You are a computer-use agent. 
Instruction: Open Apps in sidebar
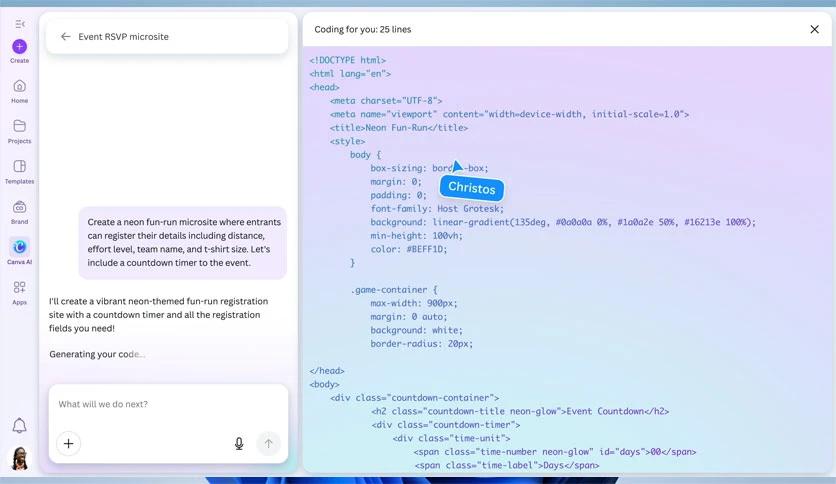click(x=20, y=293)
